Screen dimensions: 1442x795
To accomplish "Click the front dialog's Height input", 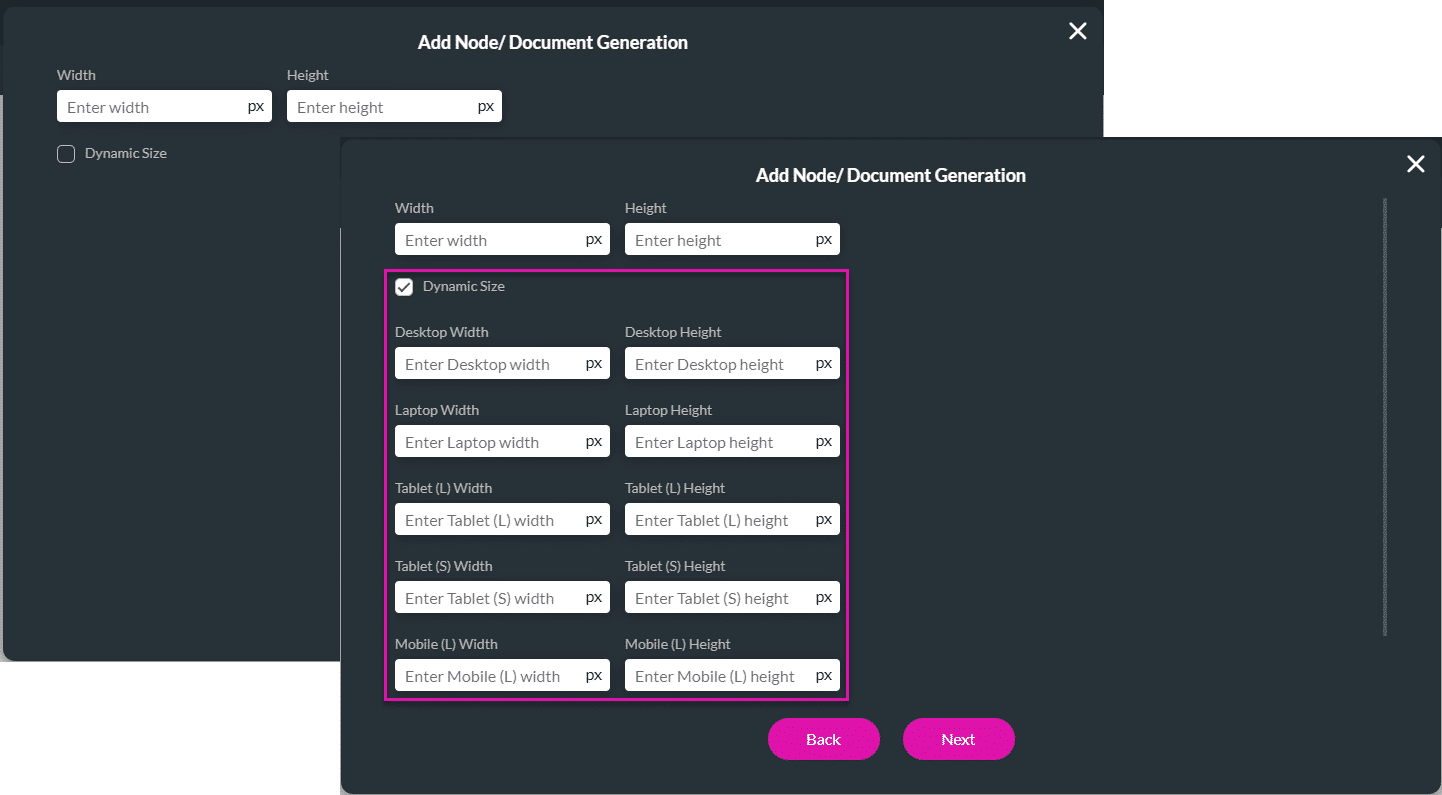I will coord(720,240).
